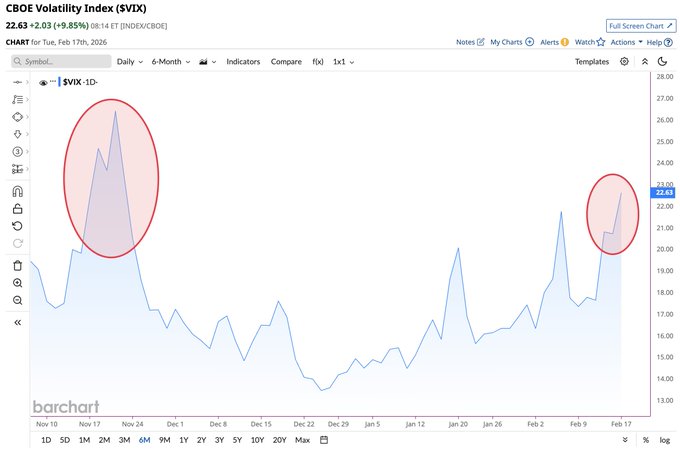Click the zoom out magnifier icon
Viewport: 680px width, 453px height.
(17, 300)
